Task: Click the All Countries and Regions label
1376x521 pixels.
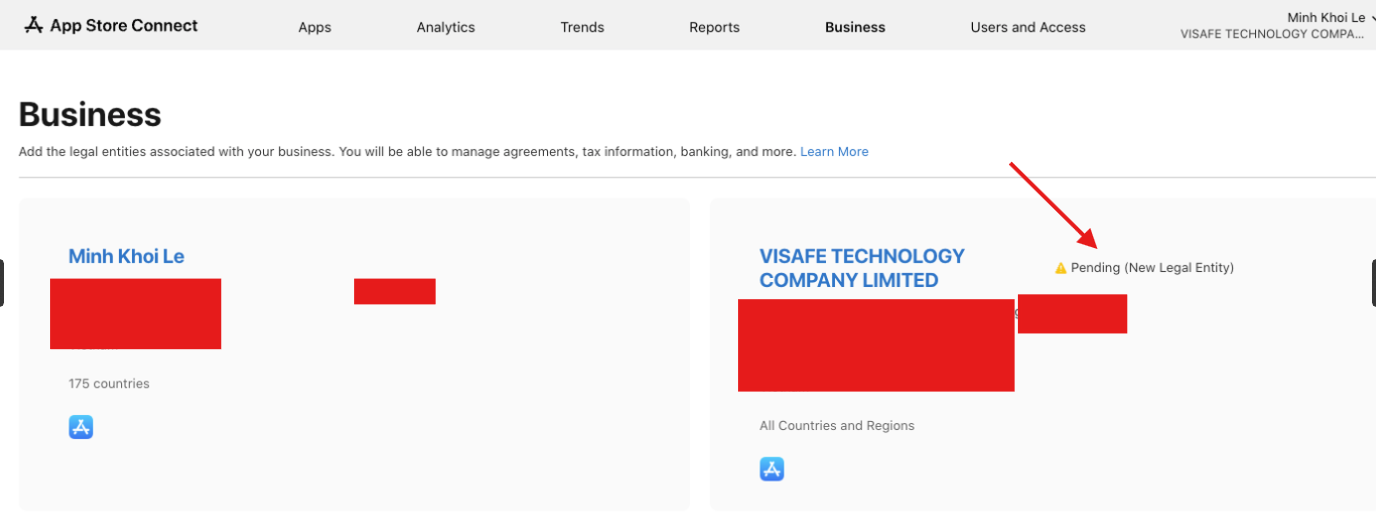Action: 837,426
